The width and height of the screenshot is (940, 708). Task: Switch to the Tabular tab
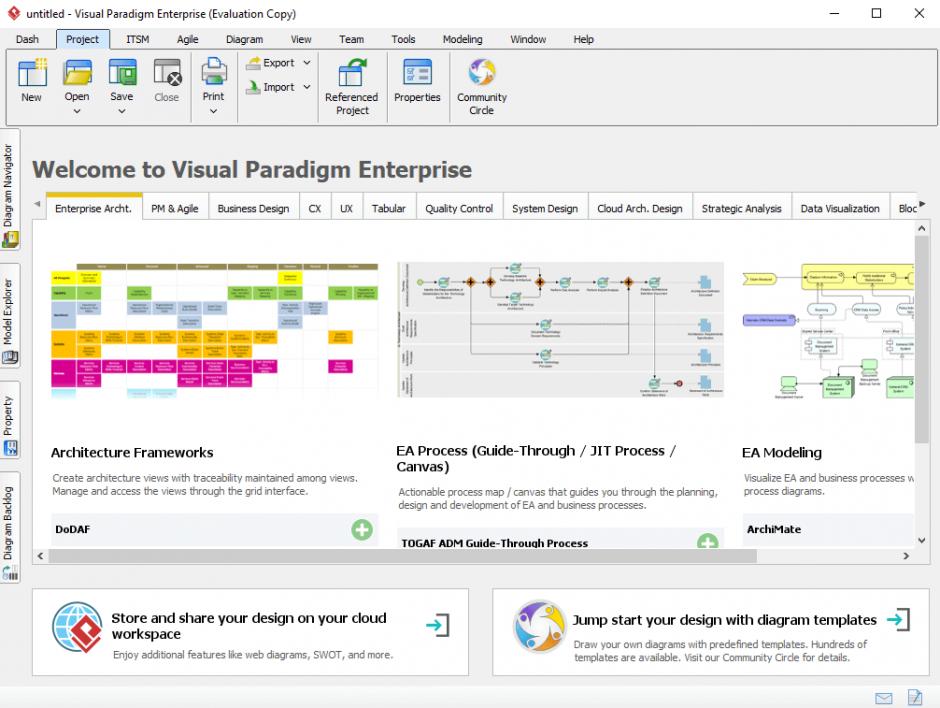click(388, 209)
